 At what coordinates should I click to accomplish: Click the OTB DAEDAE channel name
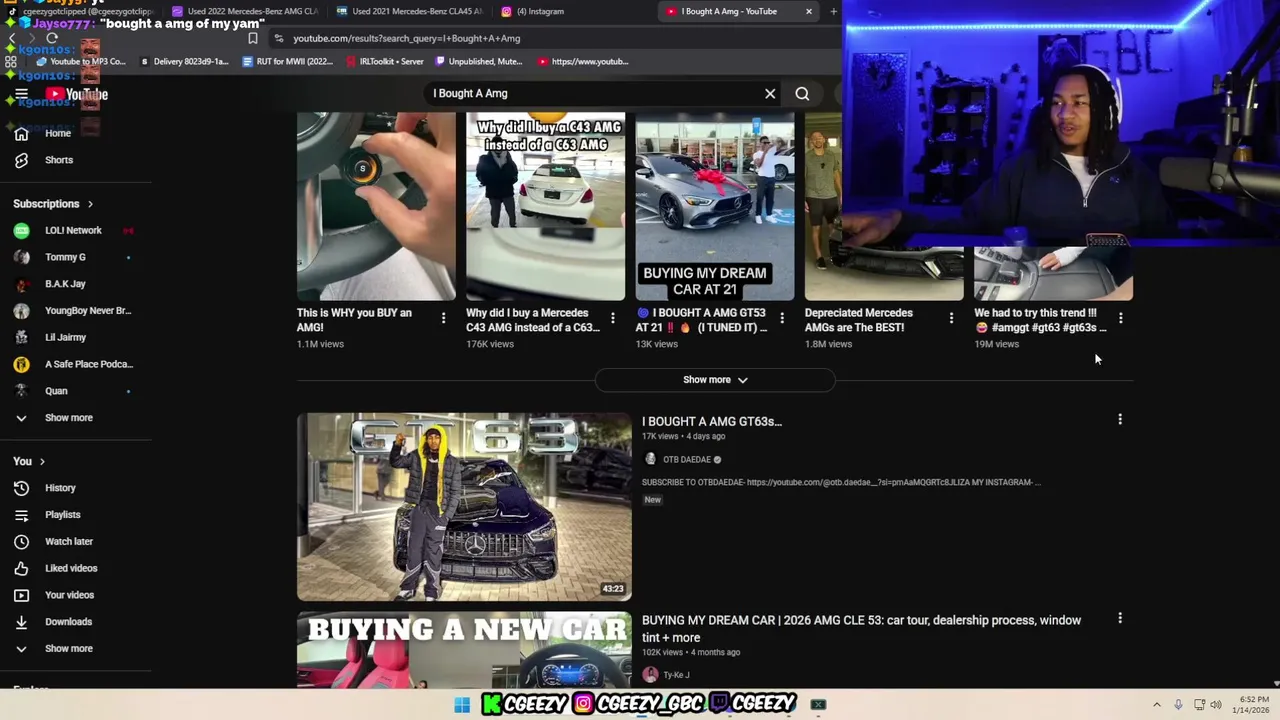tap(686, 459)
